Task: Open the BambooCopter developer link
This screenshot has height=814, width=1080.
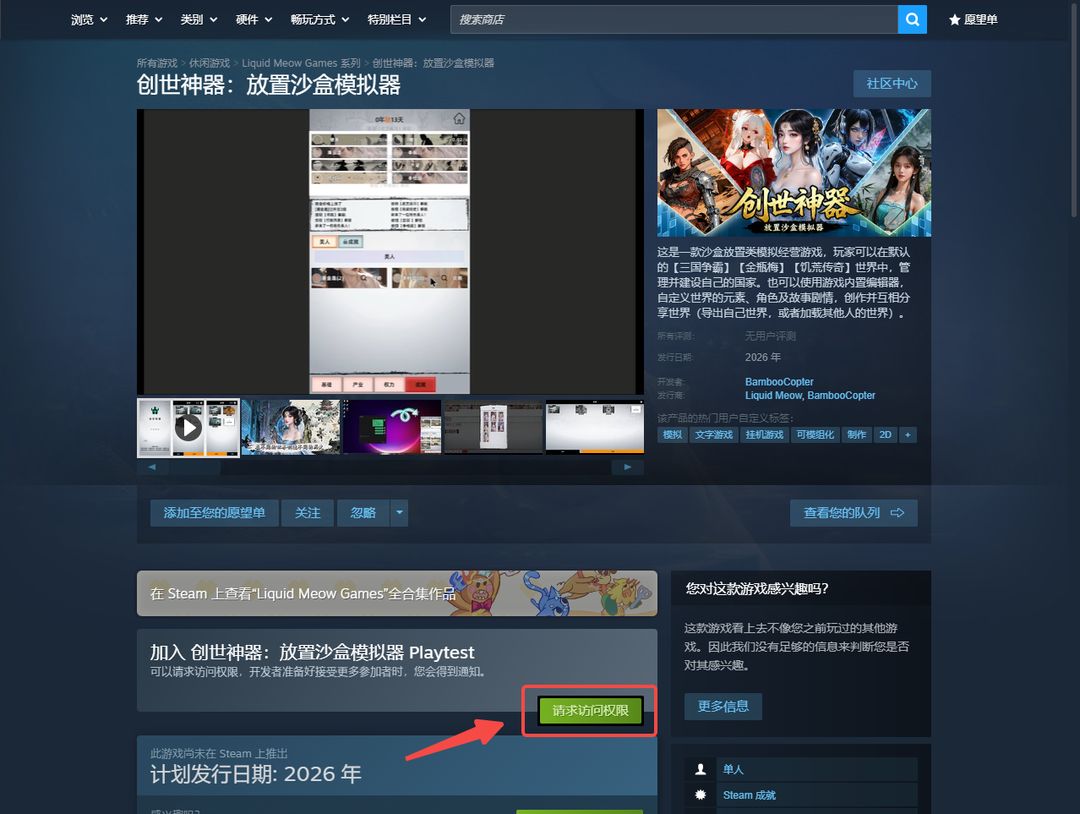Action: (x=779, y=382)
